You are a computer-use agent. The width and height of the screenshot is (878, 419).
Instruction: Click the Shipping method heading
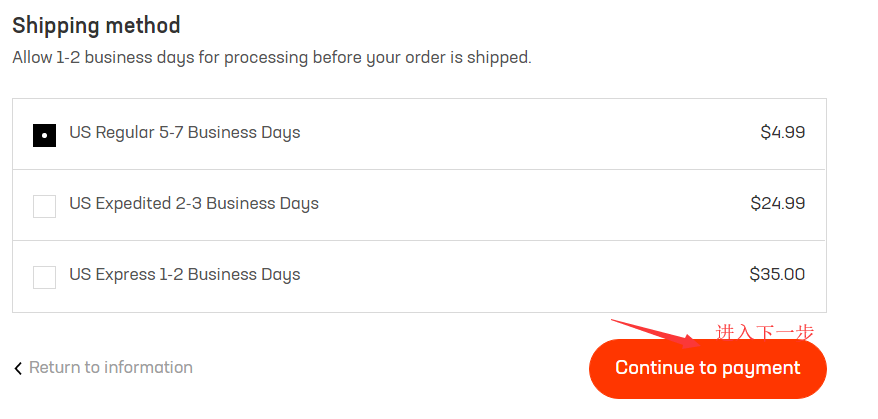point(96,25)
